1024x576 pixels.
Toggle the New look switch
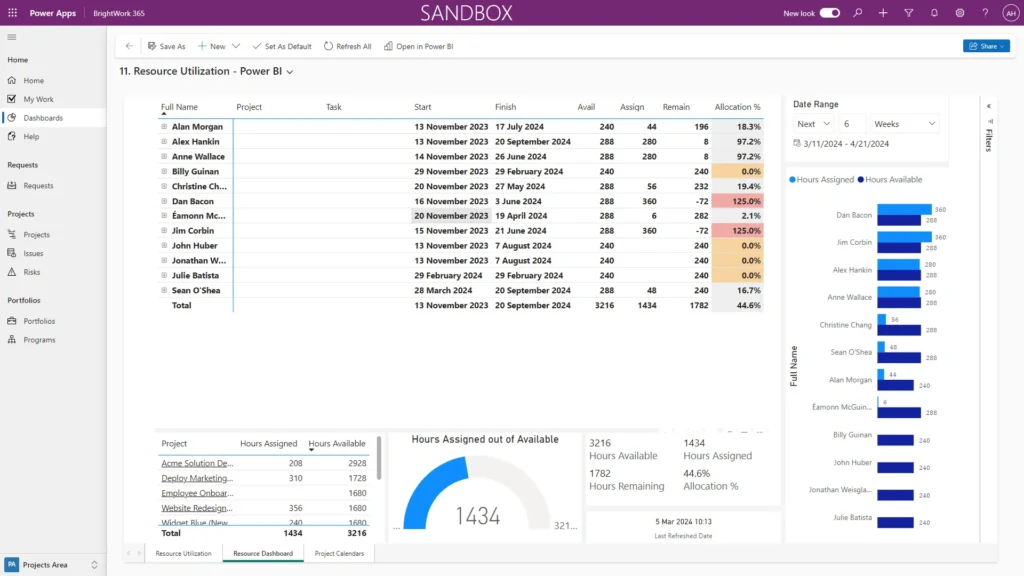(x=829, y=13)
